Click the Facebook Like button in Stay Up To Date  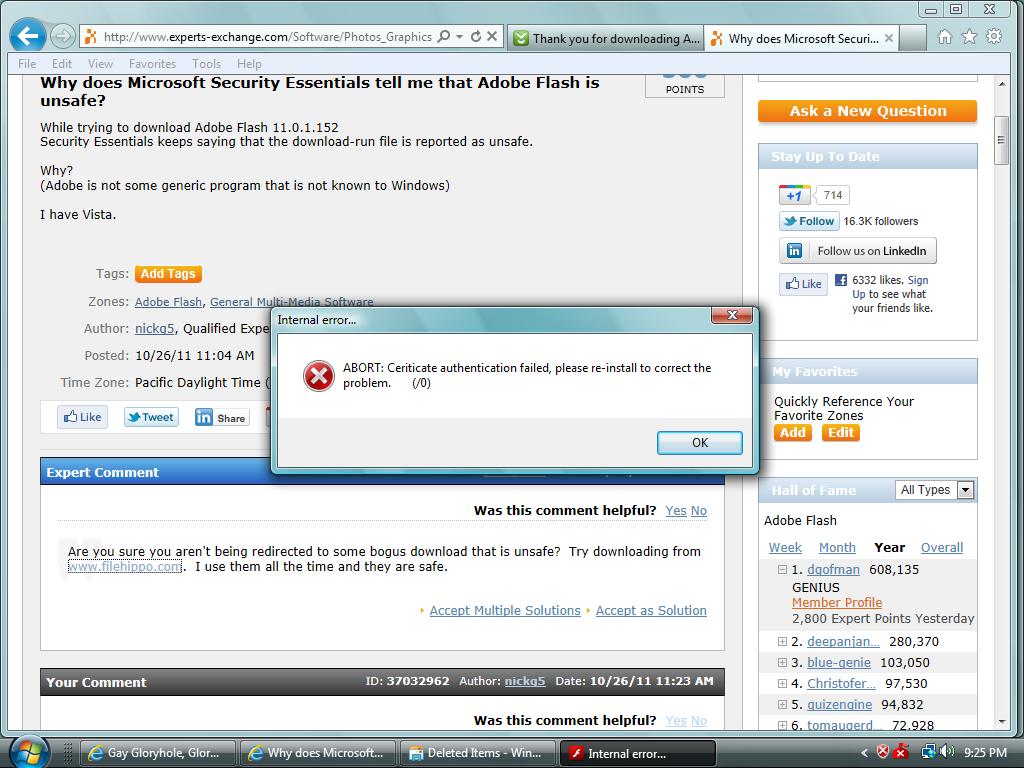tap(803, 283)
